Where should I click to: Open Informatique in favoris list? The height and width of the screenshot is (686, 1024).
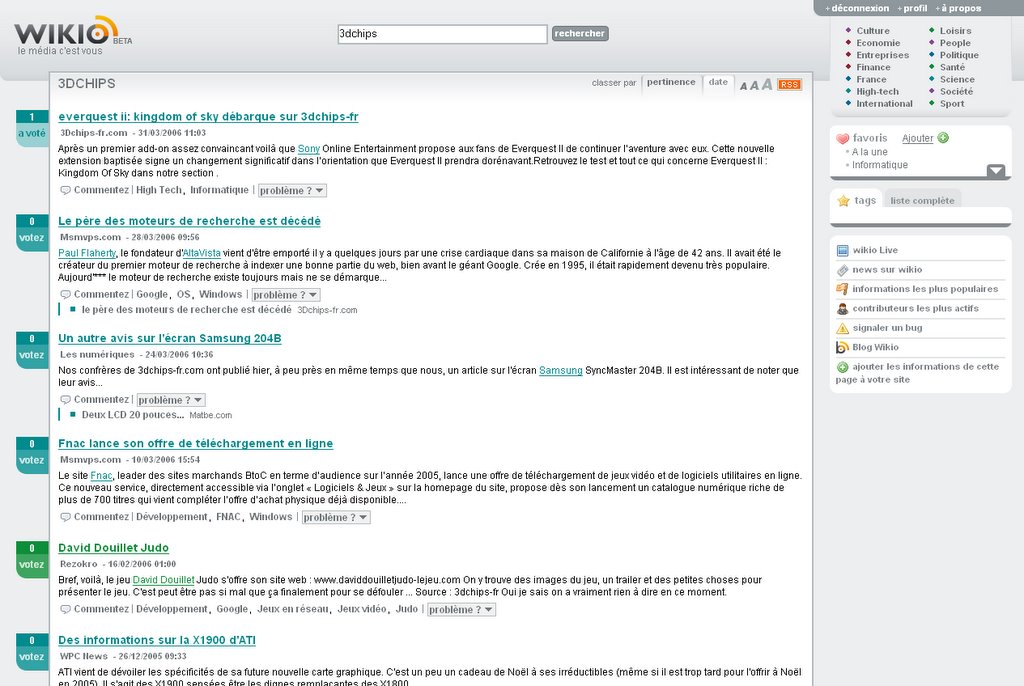pos(880,165)
